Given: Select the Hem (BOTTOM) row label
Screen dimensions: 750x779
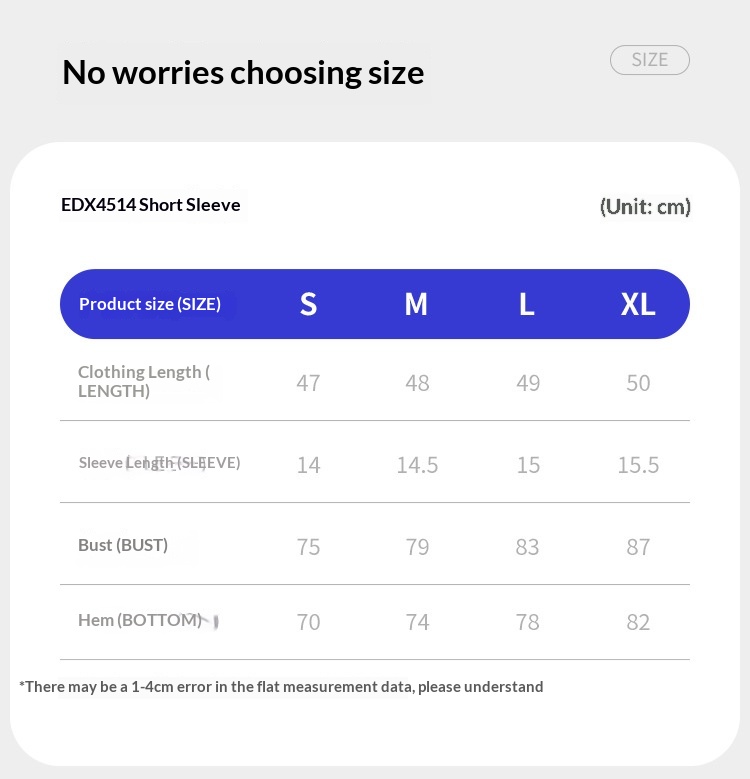Looking at the screenshot, I should (140, 620).
